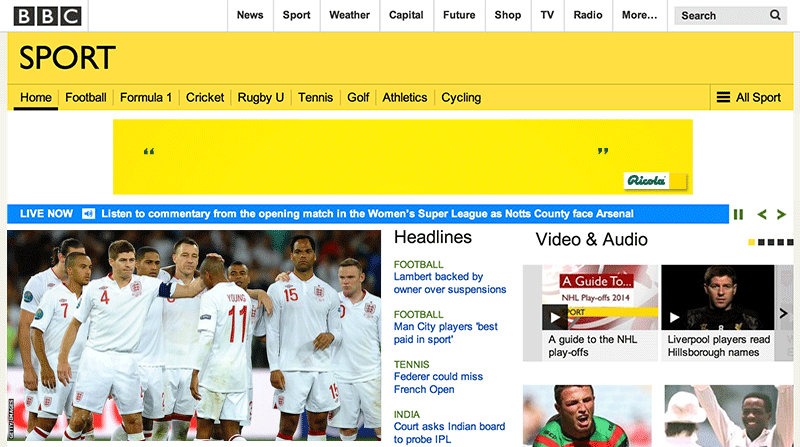Click the Headlines section heading
Screen dimensions: 800x447
pos(433,237)
